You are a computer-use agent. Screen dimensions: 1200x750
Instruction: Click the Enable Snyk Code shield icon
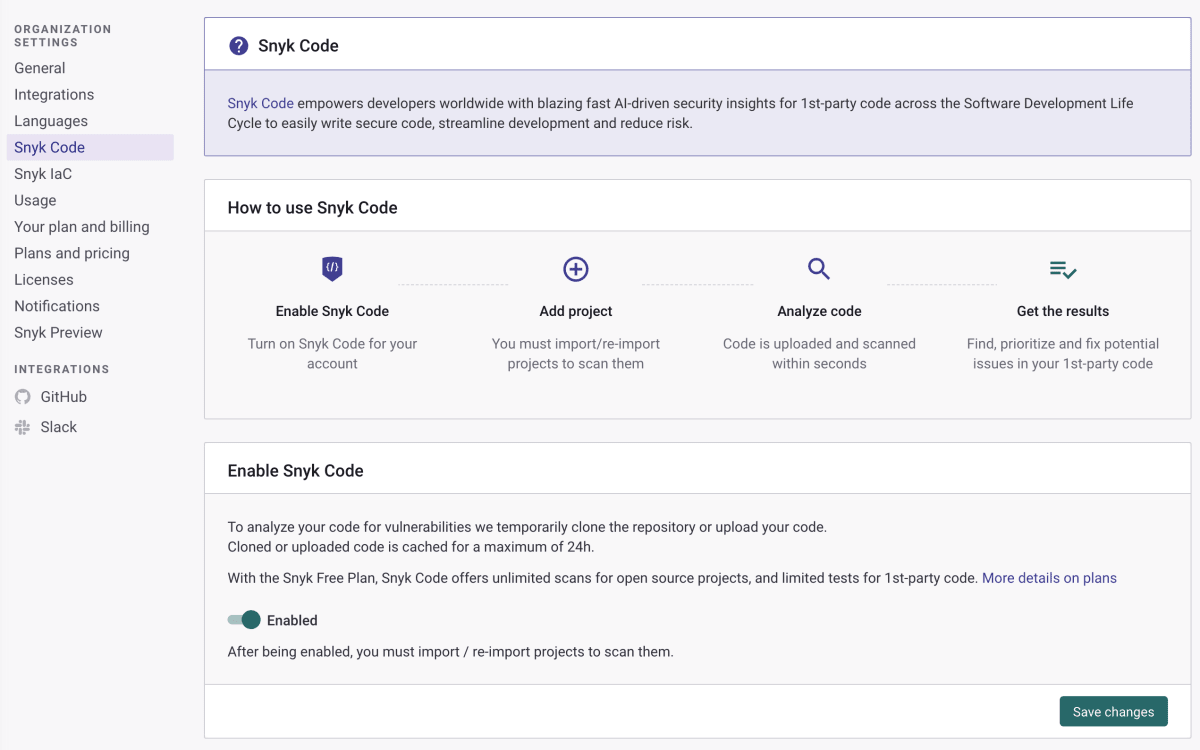(x=332, y=268)
